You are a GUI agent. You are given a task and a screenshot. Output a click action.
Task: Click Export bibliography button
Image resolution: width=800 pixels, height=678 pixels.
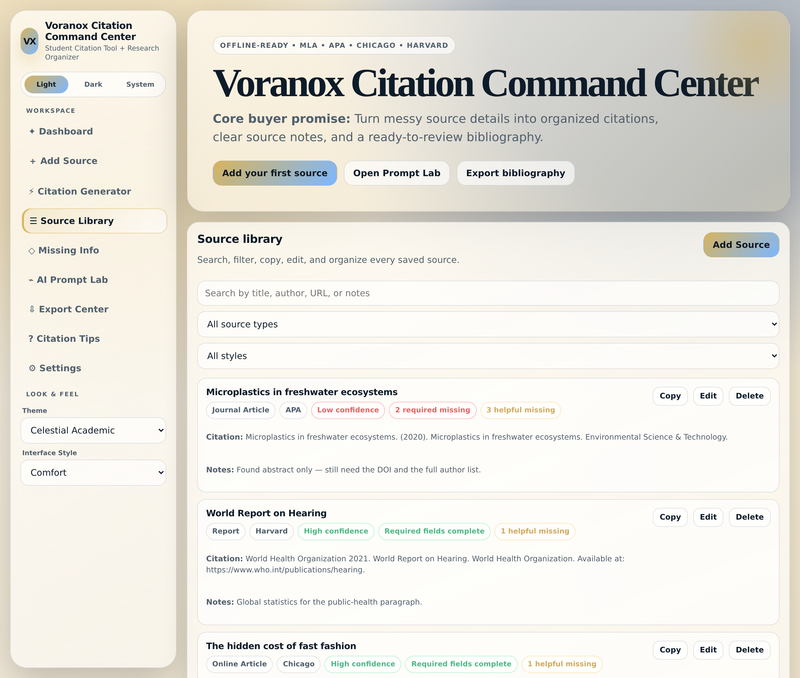click(515, 173)
